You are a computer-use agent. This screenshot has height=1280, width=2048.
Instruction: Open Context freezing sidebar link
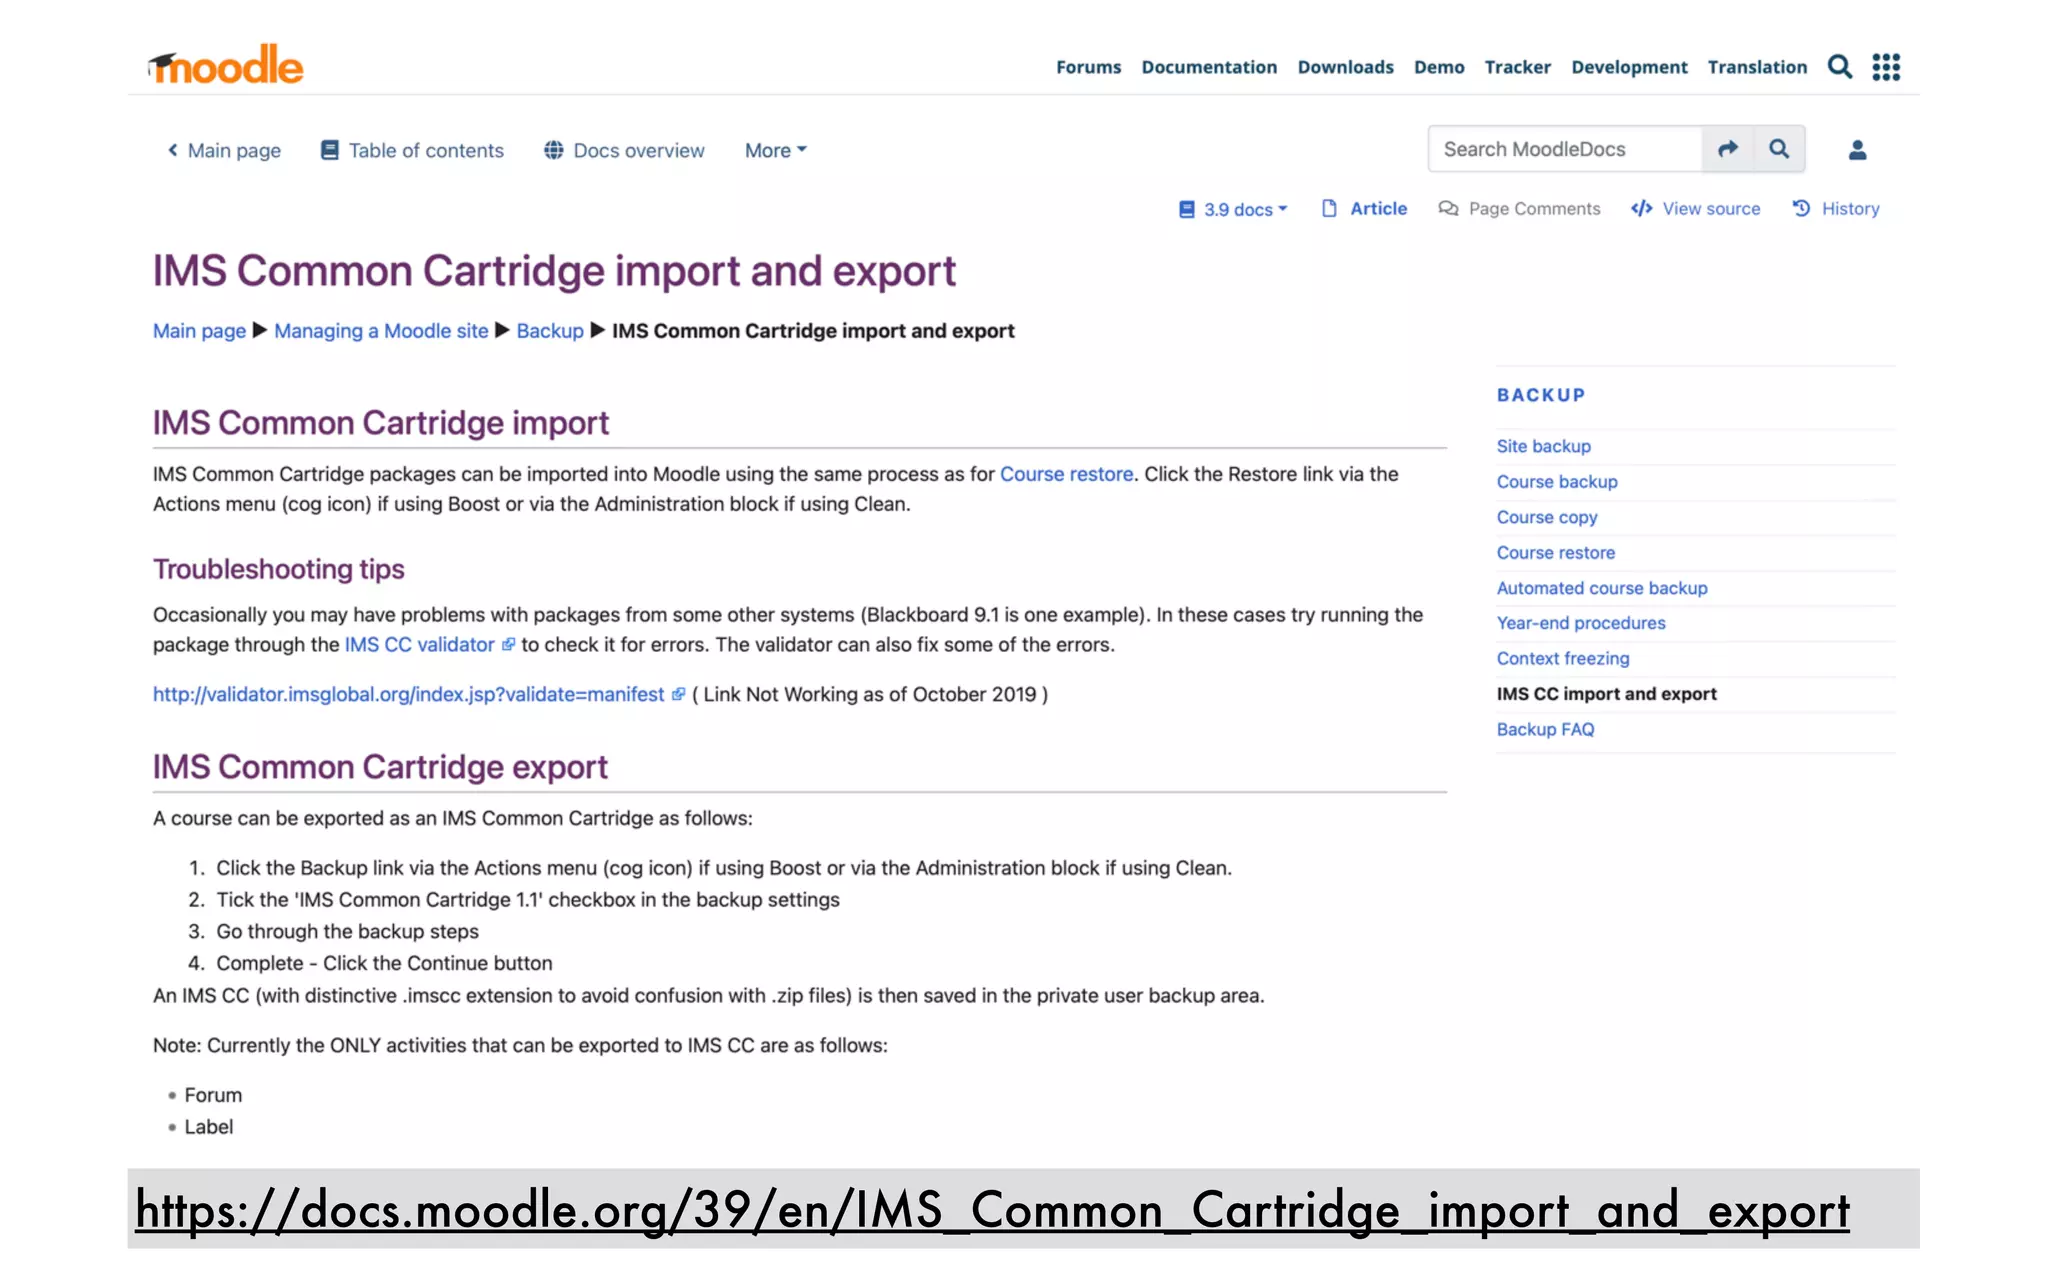coord(1563,658)
